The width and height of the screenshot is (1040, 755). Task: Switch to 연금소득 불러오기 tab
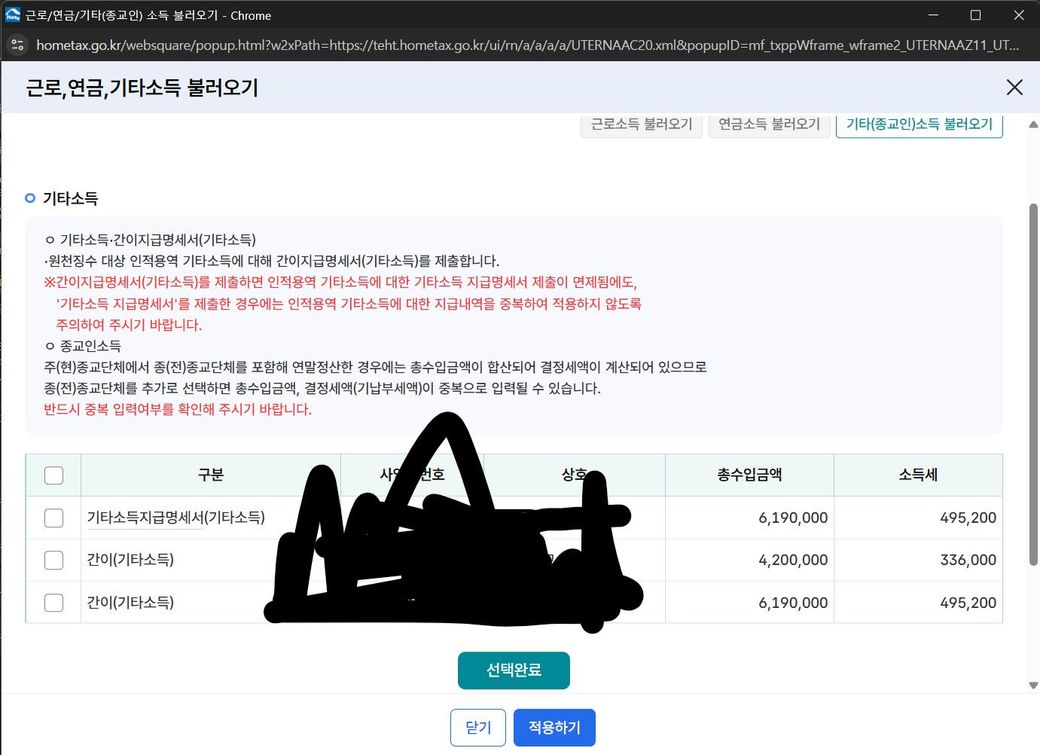[769, 125]
